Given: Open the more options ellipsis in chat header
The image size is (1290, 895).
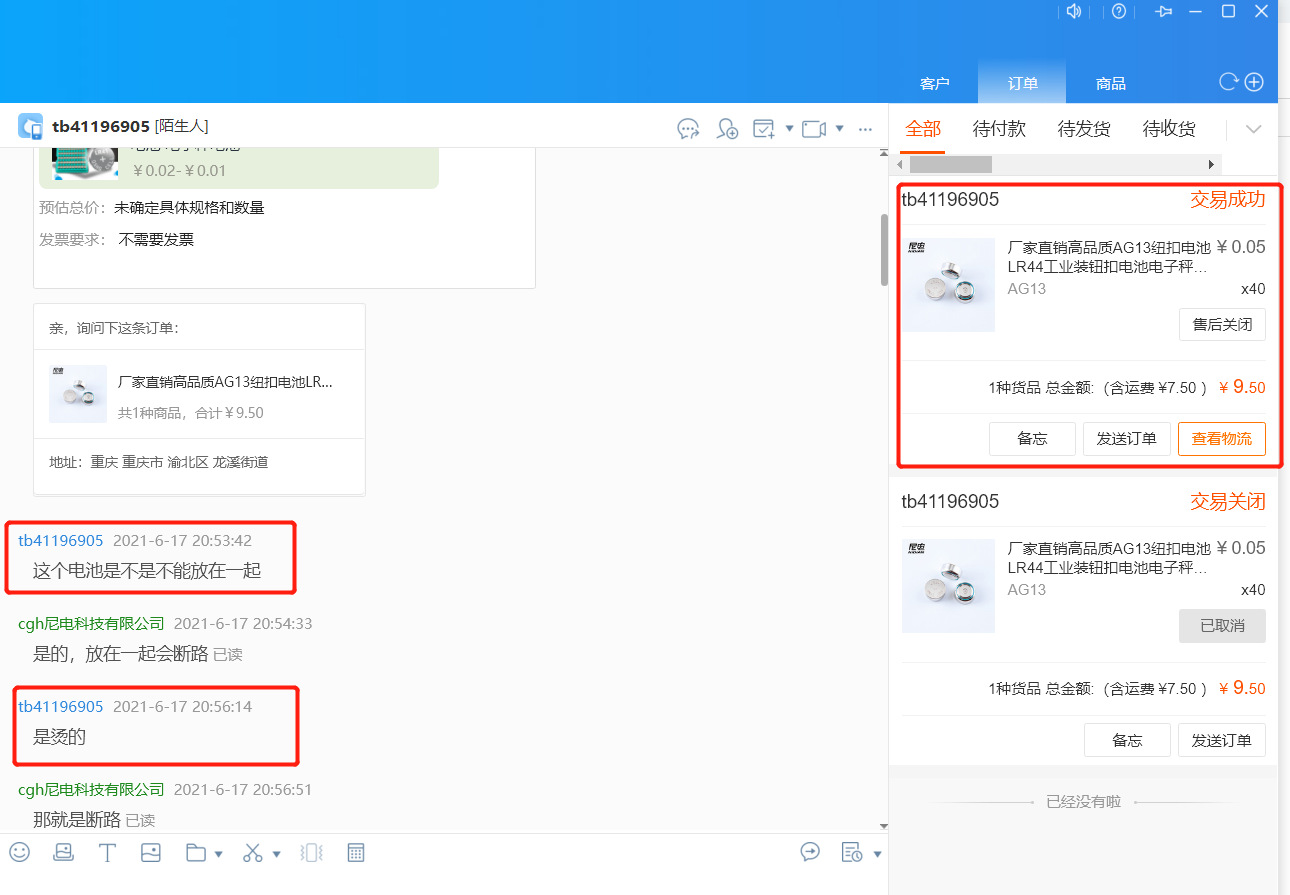Looking at the screenshot, I should tap(866, 128).
